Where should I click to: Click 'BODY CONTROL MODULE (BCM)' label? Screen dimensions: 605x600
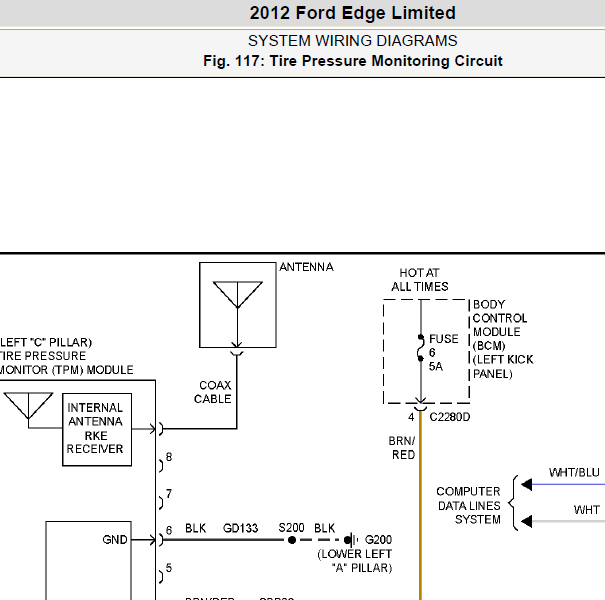(x=500, y=325)
